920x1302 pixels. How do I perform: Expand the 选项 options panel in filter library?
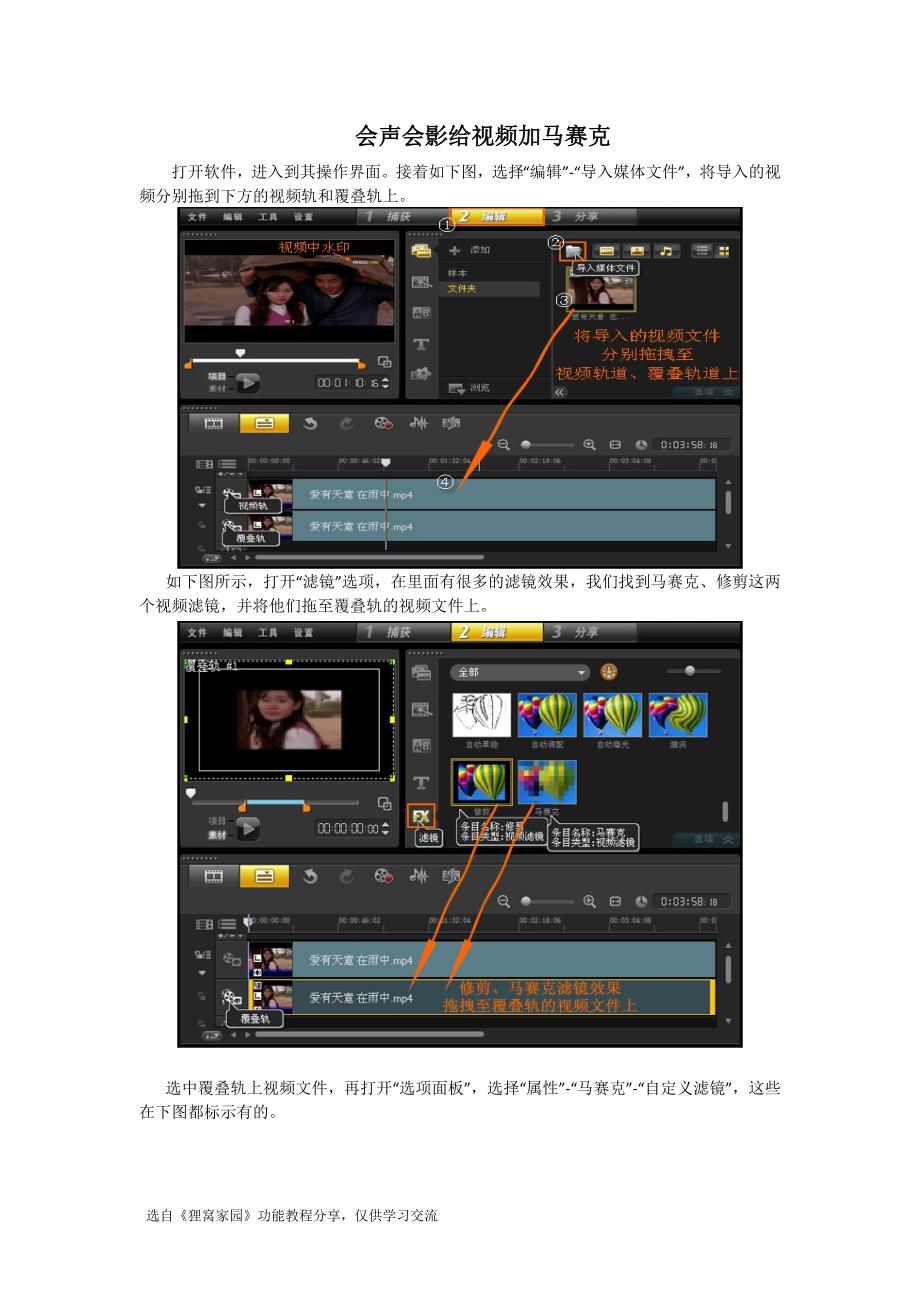point(705,839)
